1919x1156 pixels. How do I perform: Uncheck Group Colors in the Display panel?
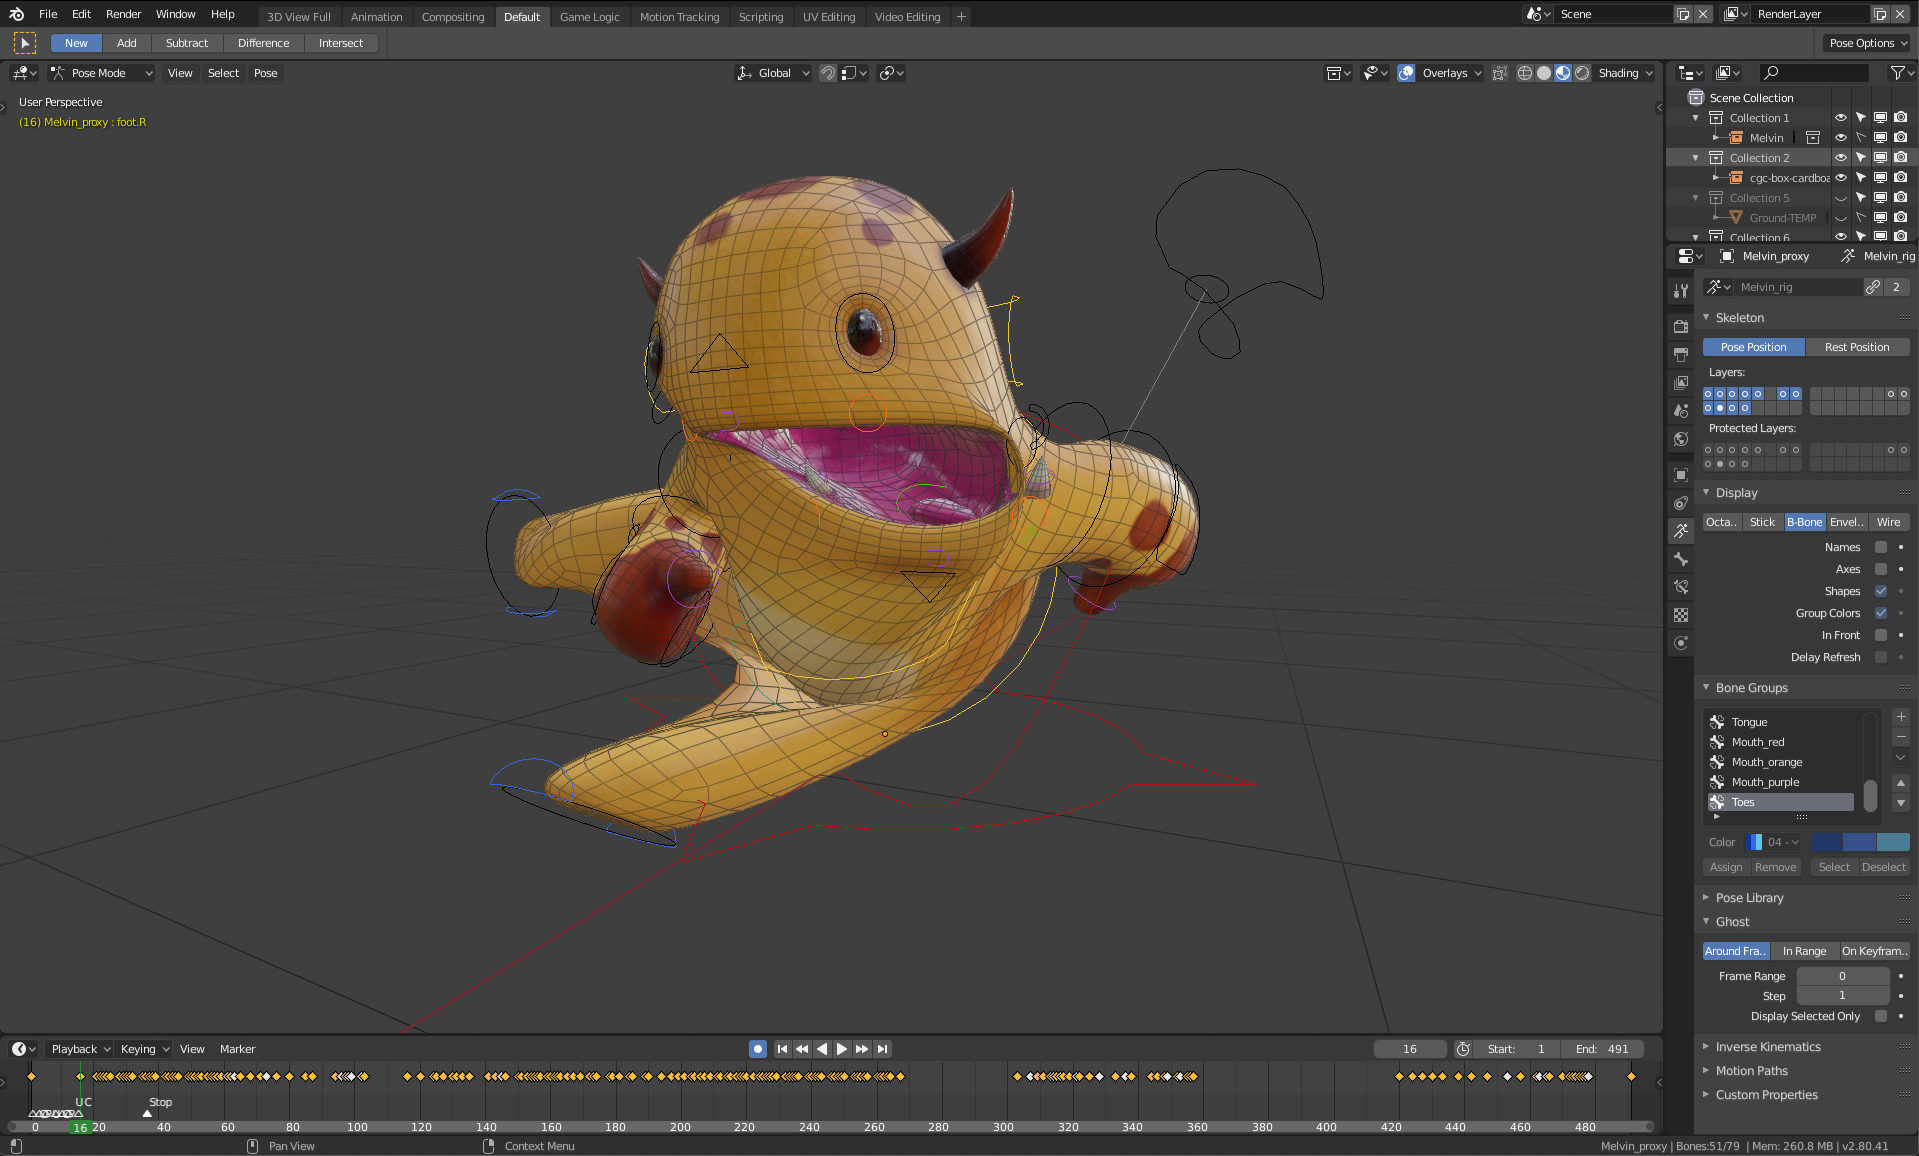[x=1881, y=613]
